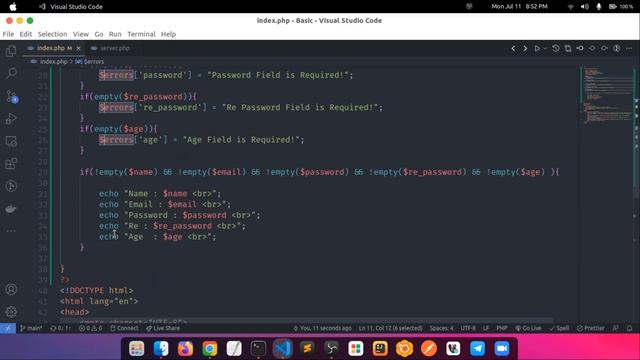Click the open changes icon in editor toolbar
Image resolution: width=640 pixels, height=360 pixels.
pyautogui.click(x=568, y=49)
